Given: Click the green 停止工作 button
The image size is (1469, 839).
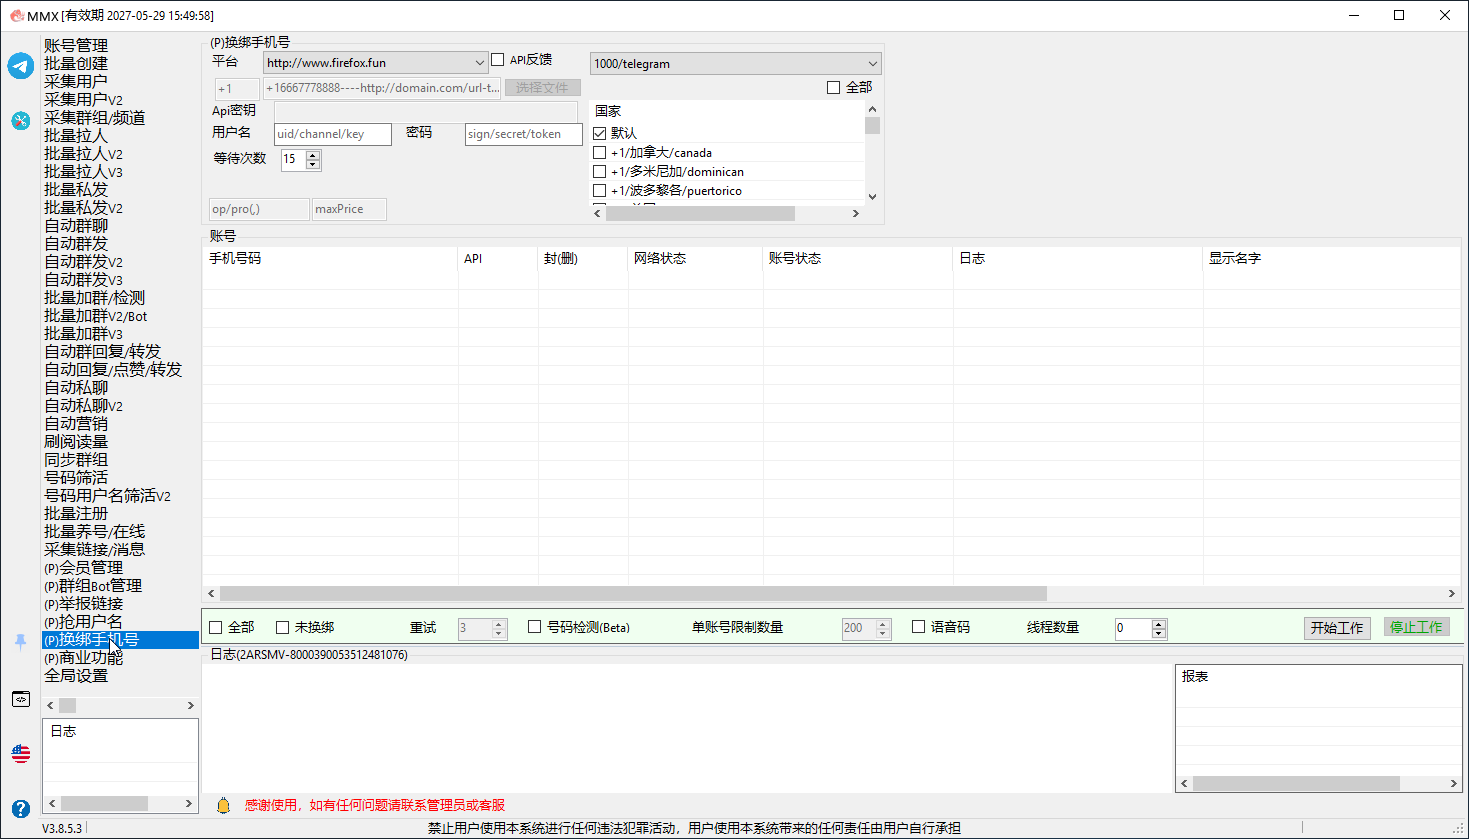Looking at the screenshot, I should point(1416,627).
